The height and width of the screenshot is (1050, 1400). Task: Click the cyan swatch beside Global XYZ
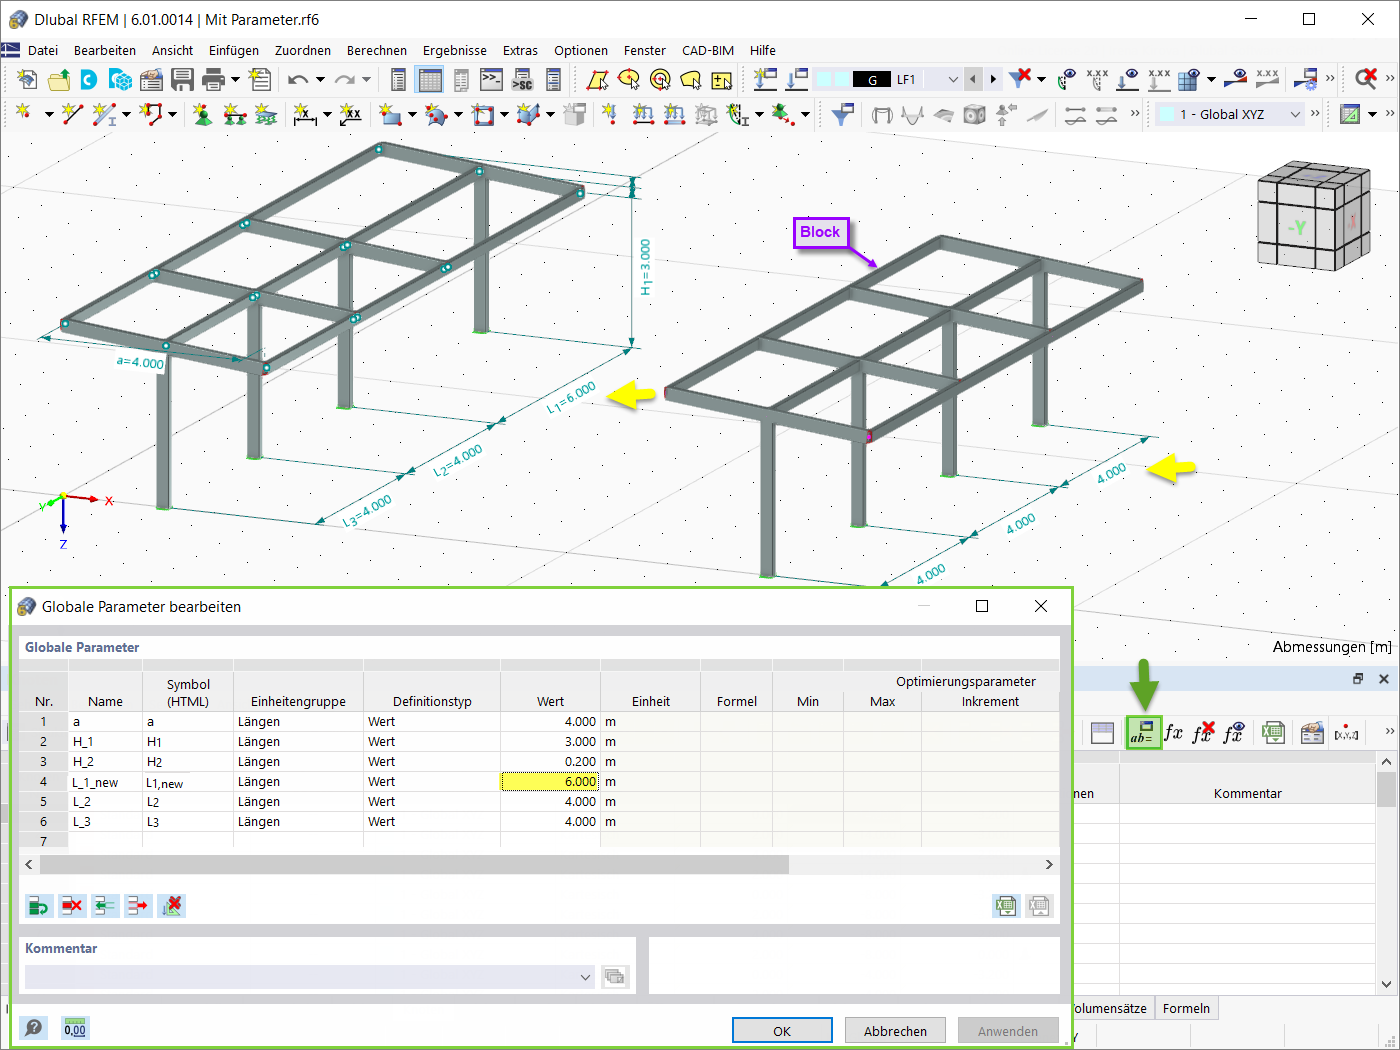click(x=1166, y=114)
